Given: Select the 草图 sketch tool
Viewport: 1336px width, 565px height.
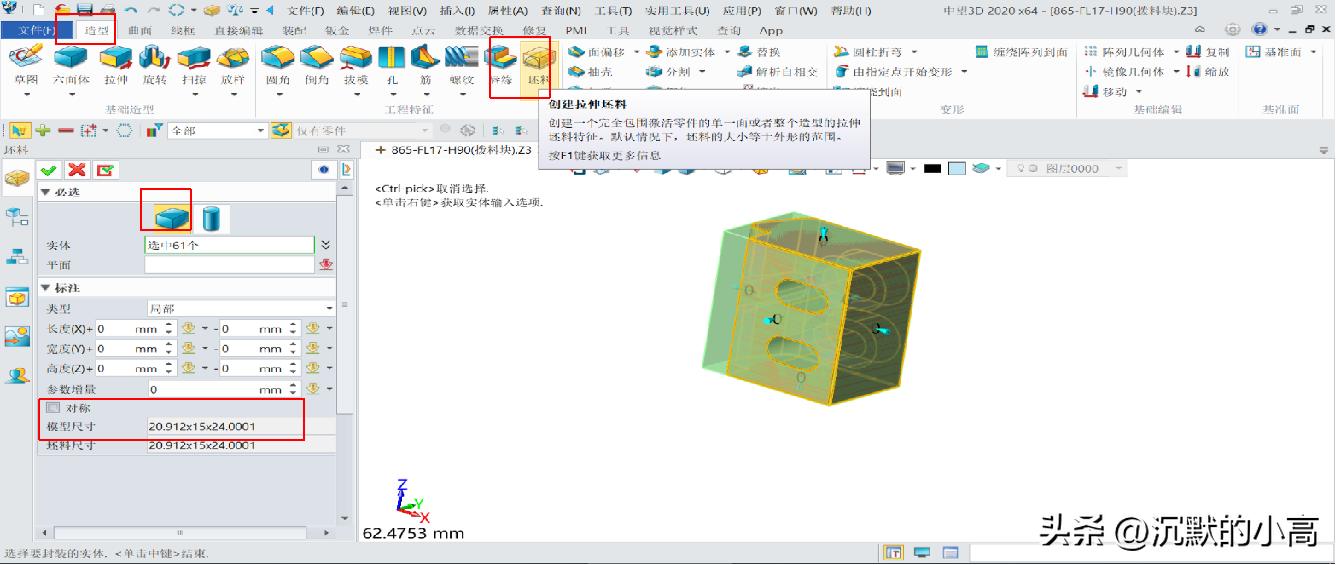Looking at the screenshot, I should point(25,64).
